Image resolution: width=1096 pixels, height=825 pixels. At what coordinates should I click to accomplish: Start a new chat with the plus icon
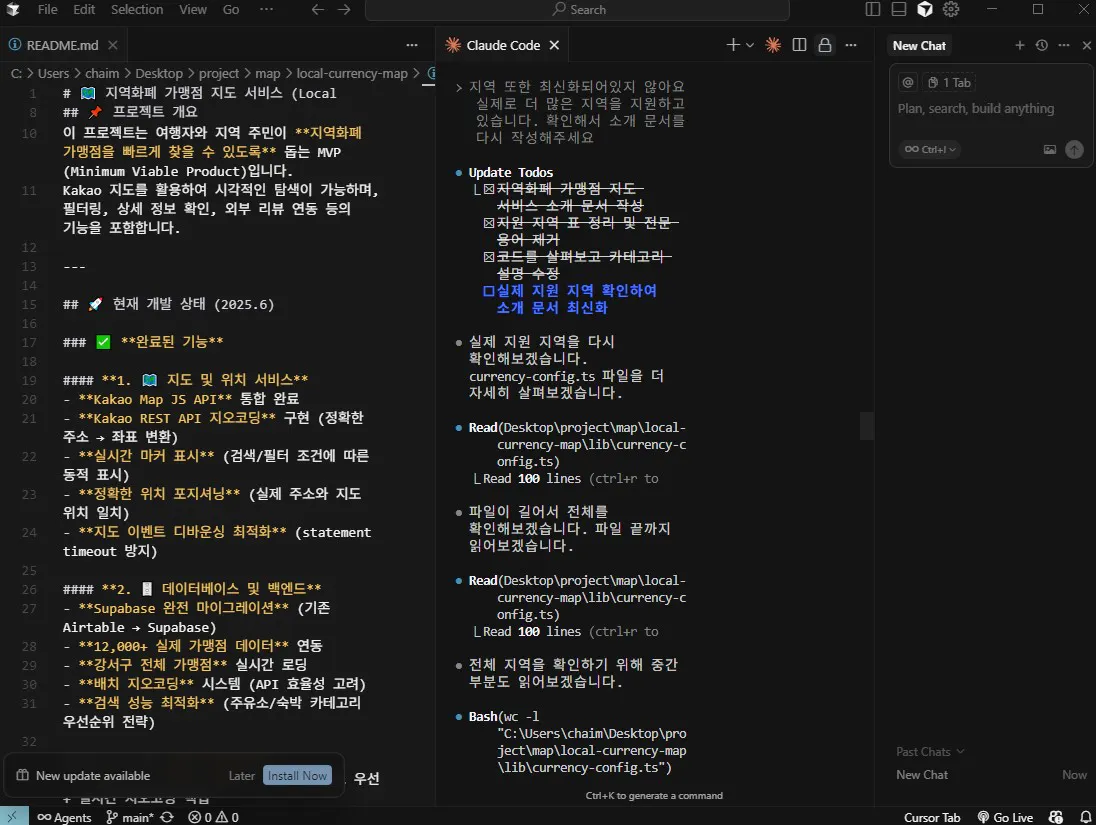tap(1019, 45)
